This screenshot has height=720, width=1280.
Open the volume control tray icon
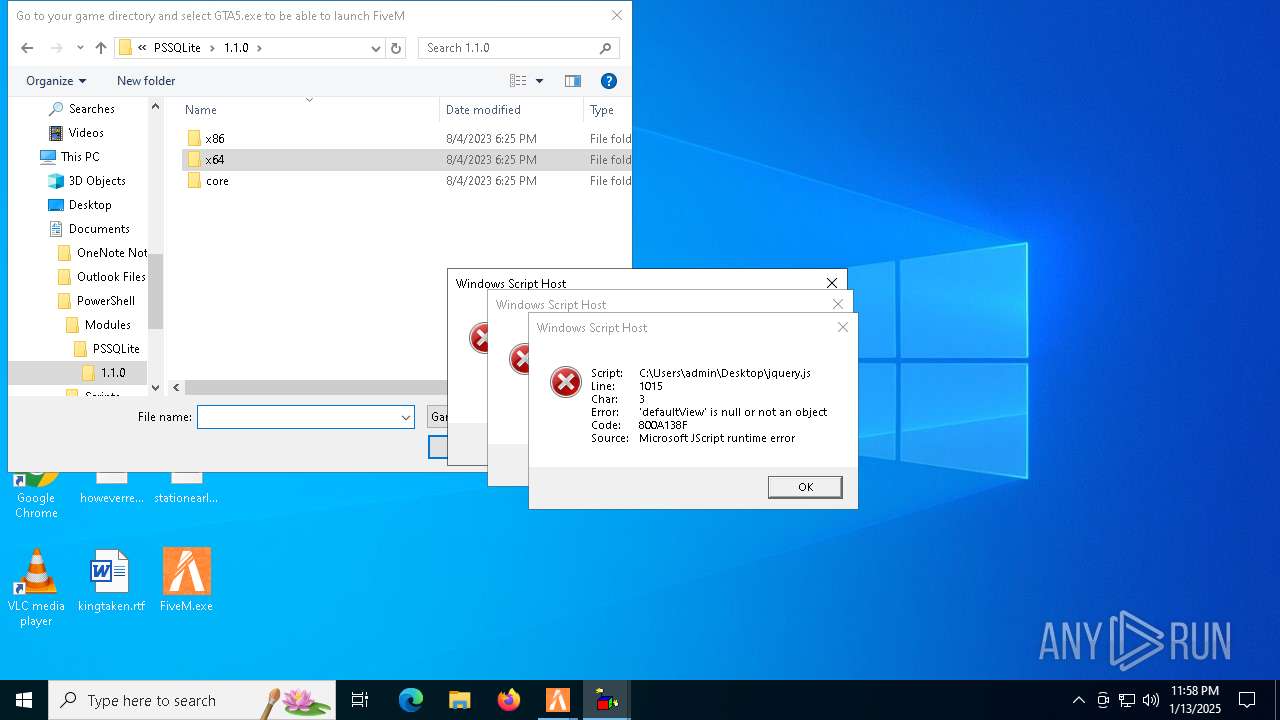pyautogui.click(x=1151, y=700)
